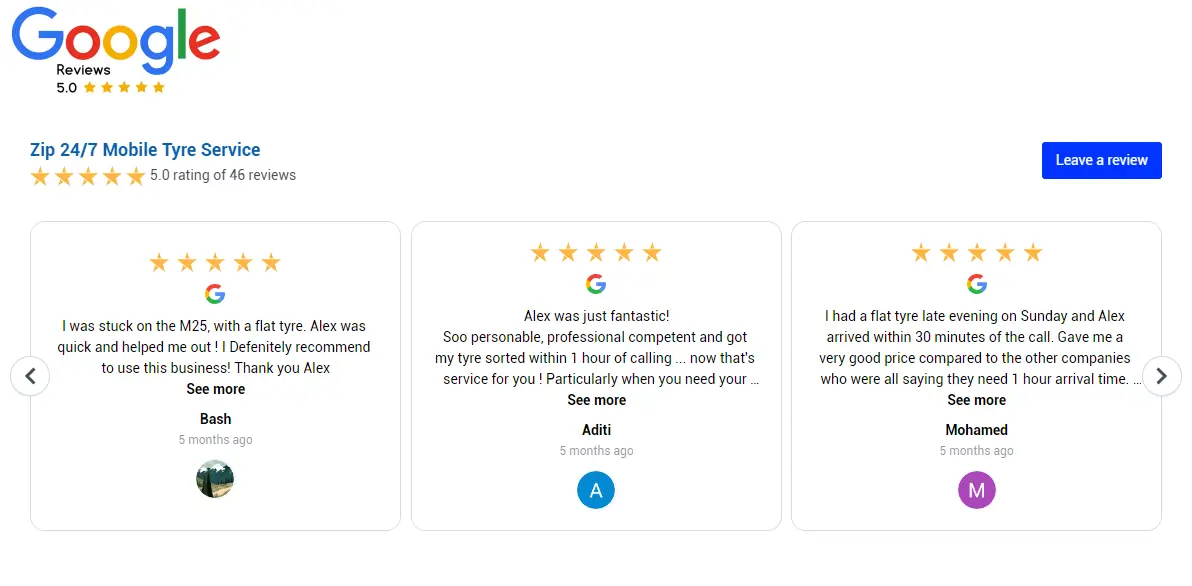Expand Bash's review with See more
The height and width of the screenshot is (586, 1192).
215,389
